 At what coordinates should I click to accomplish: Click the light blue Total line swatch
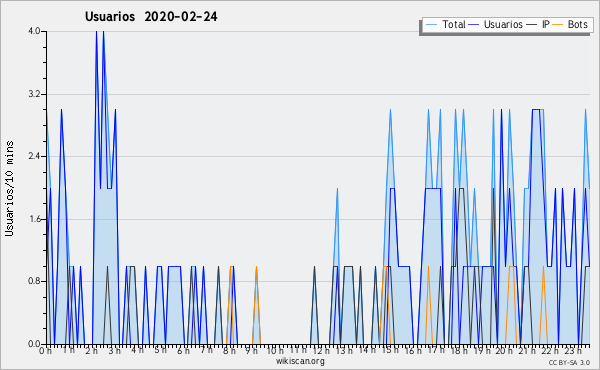click(x=432, y=25)
